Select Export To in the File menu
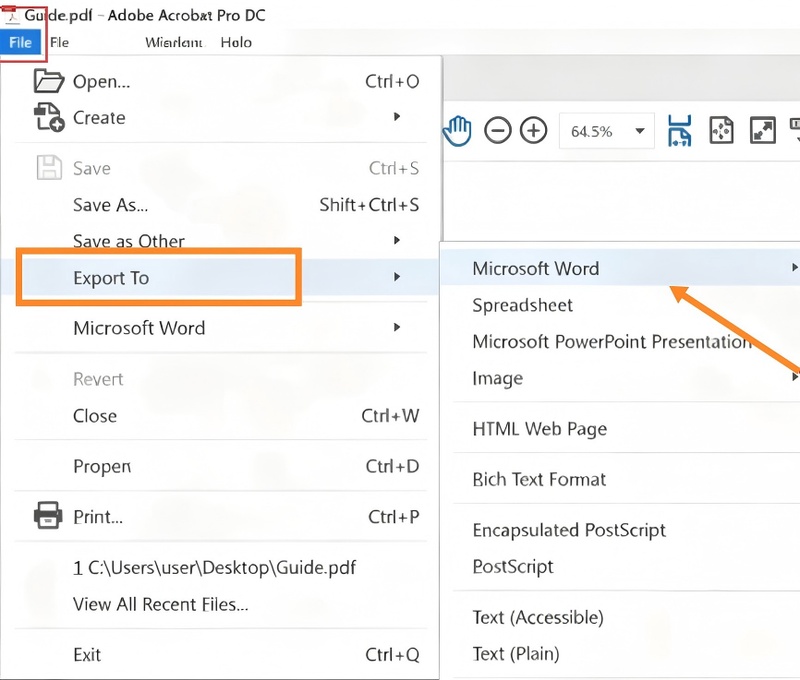The width and height of the screenshot is (800, 680). (220, 277)
